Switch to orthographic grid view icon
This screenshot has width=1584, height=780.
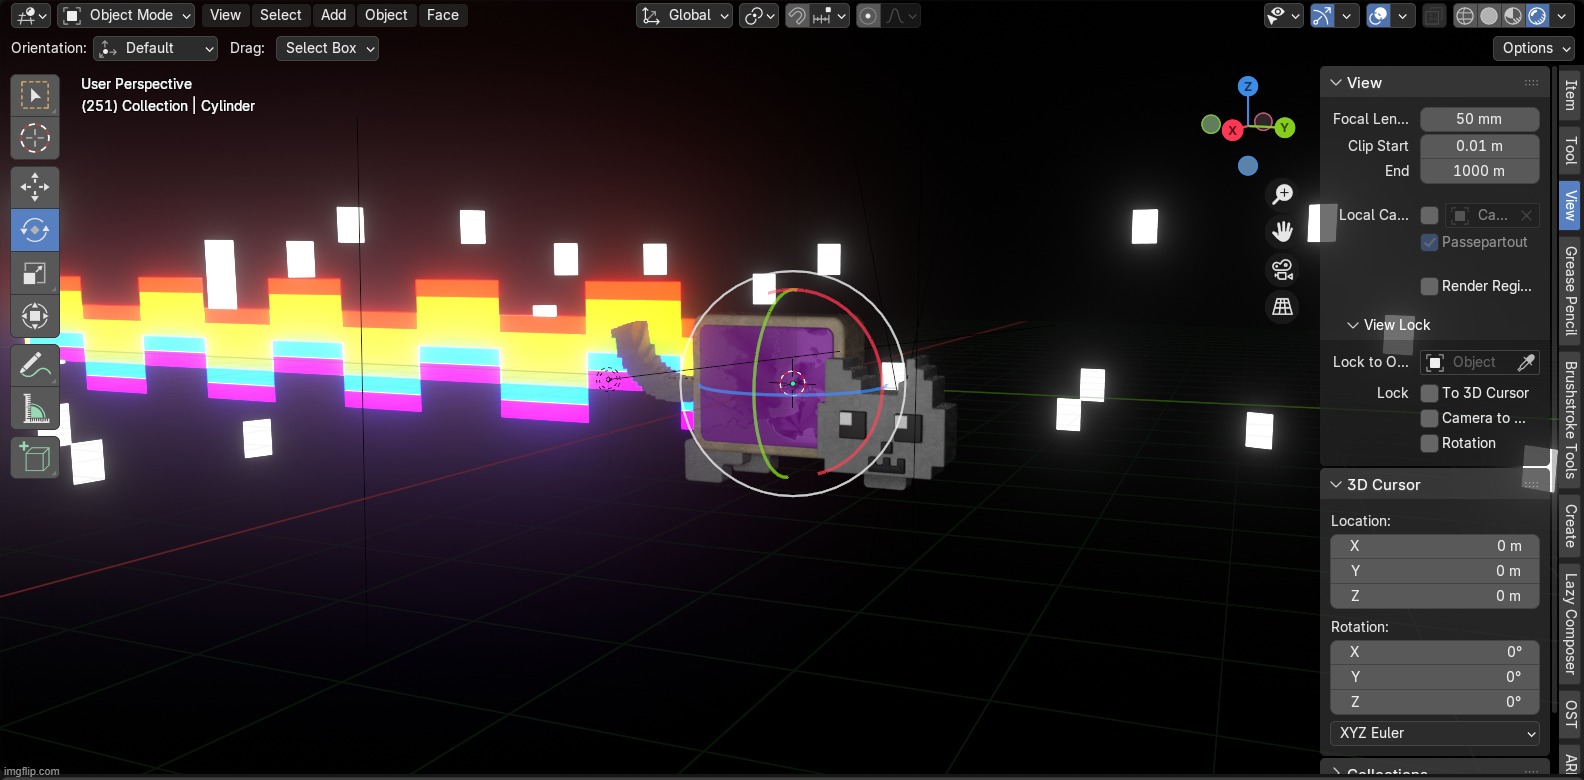[x=1282, y=307]
